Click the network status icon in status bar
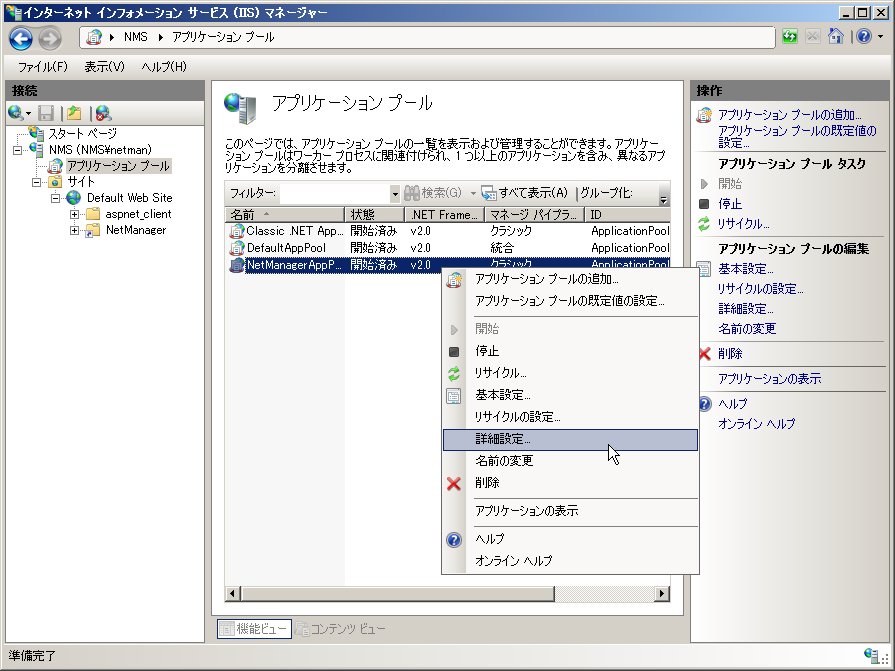The width and height of the screenshot is (895, 671). [872, 655]
